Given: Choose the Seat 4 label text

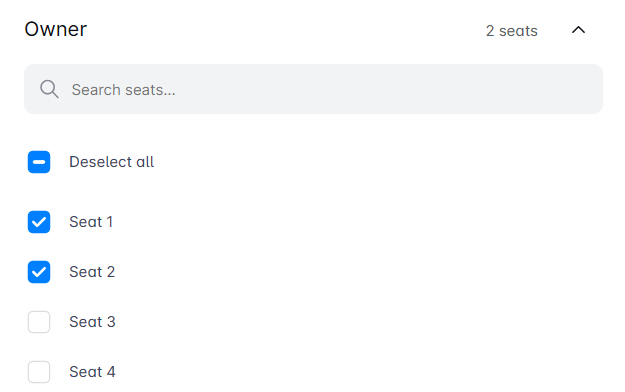Looking at the screenshot, I should click(x=92, y=372).
